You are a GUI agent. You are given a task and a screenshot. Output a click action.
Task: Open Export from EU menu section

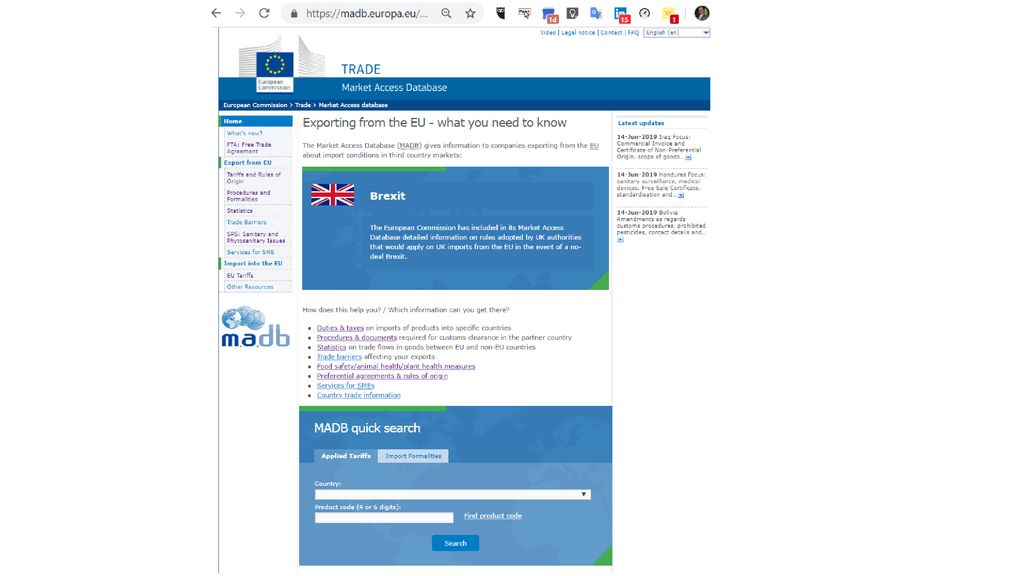[248, 163]
